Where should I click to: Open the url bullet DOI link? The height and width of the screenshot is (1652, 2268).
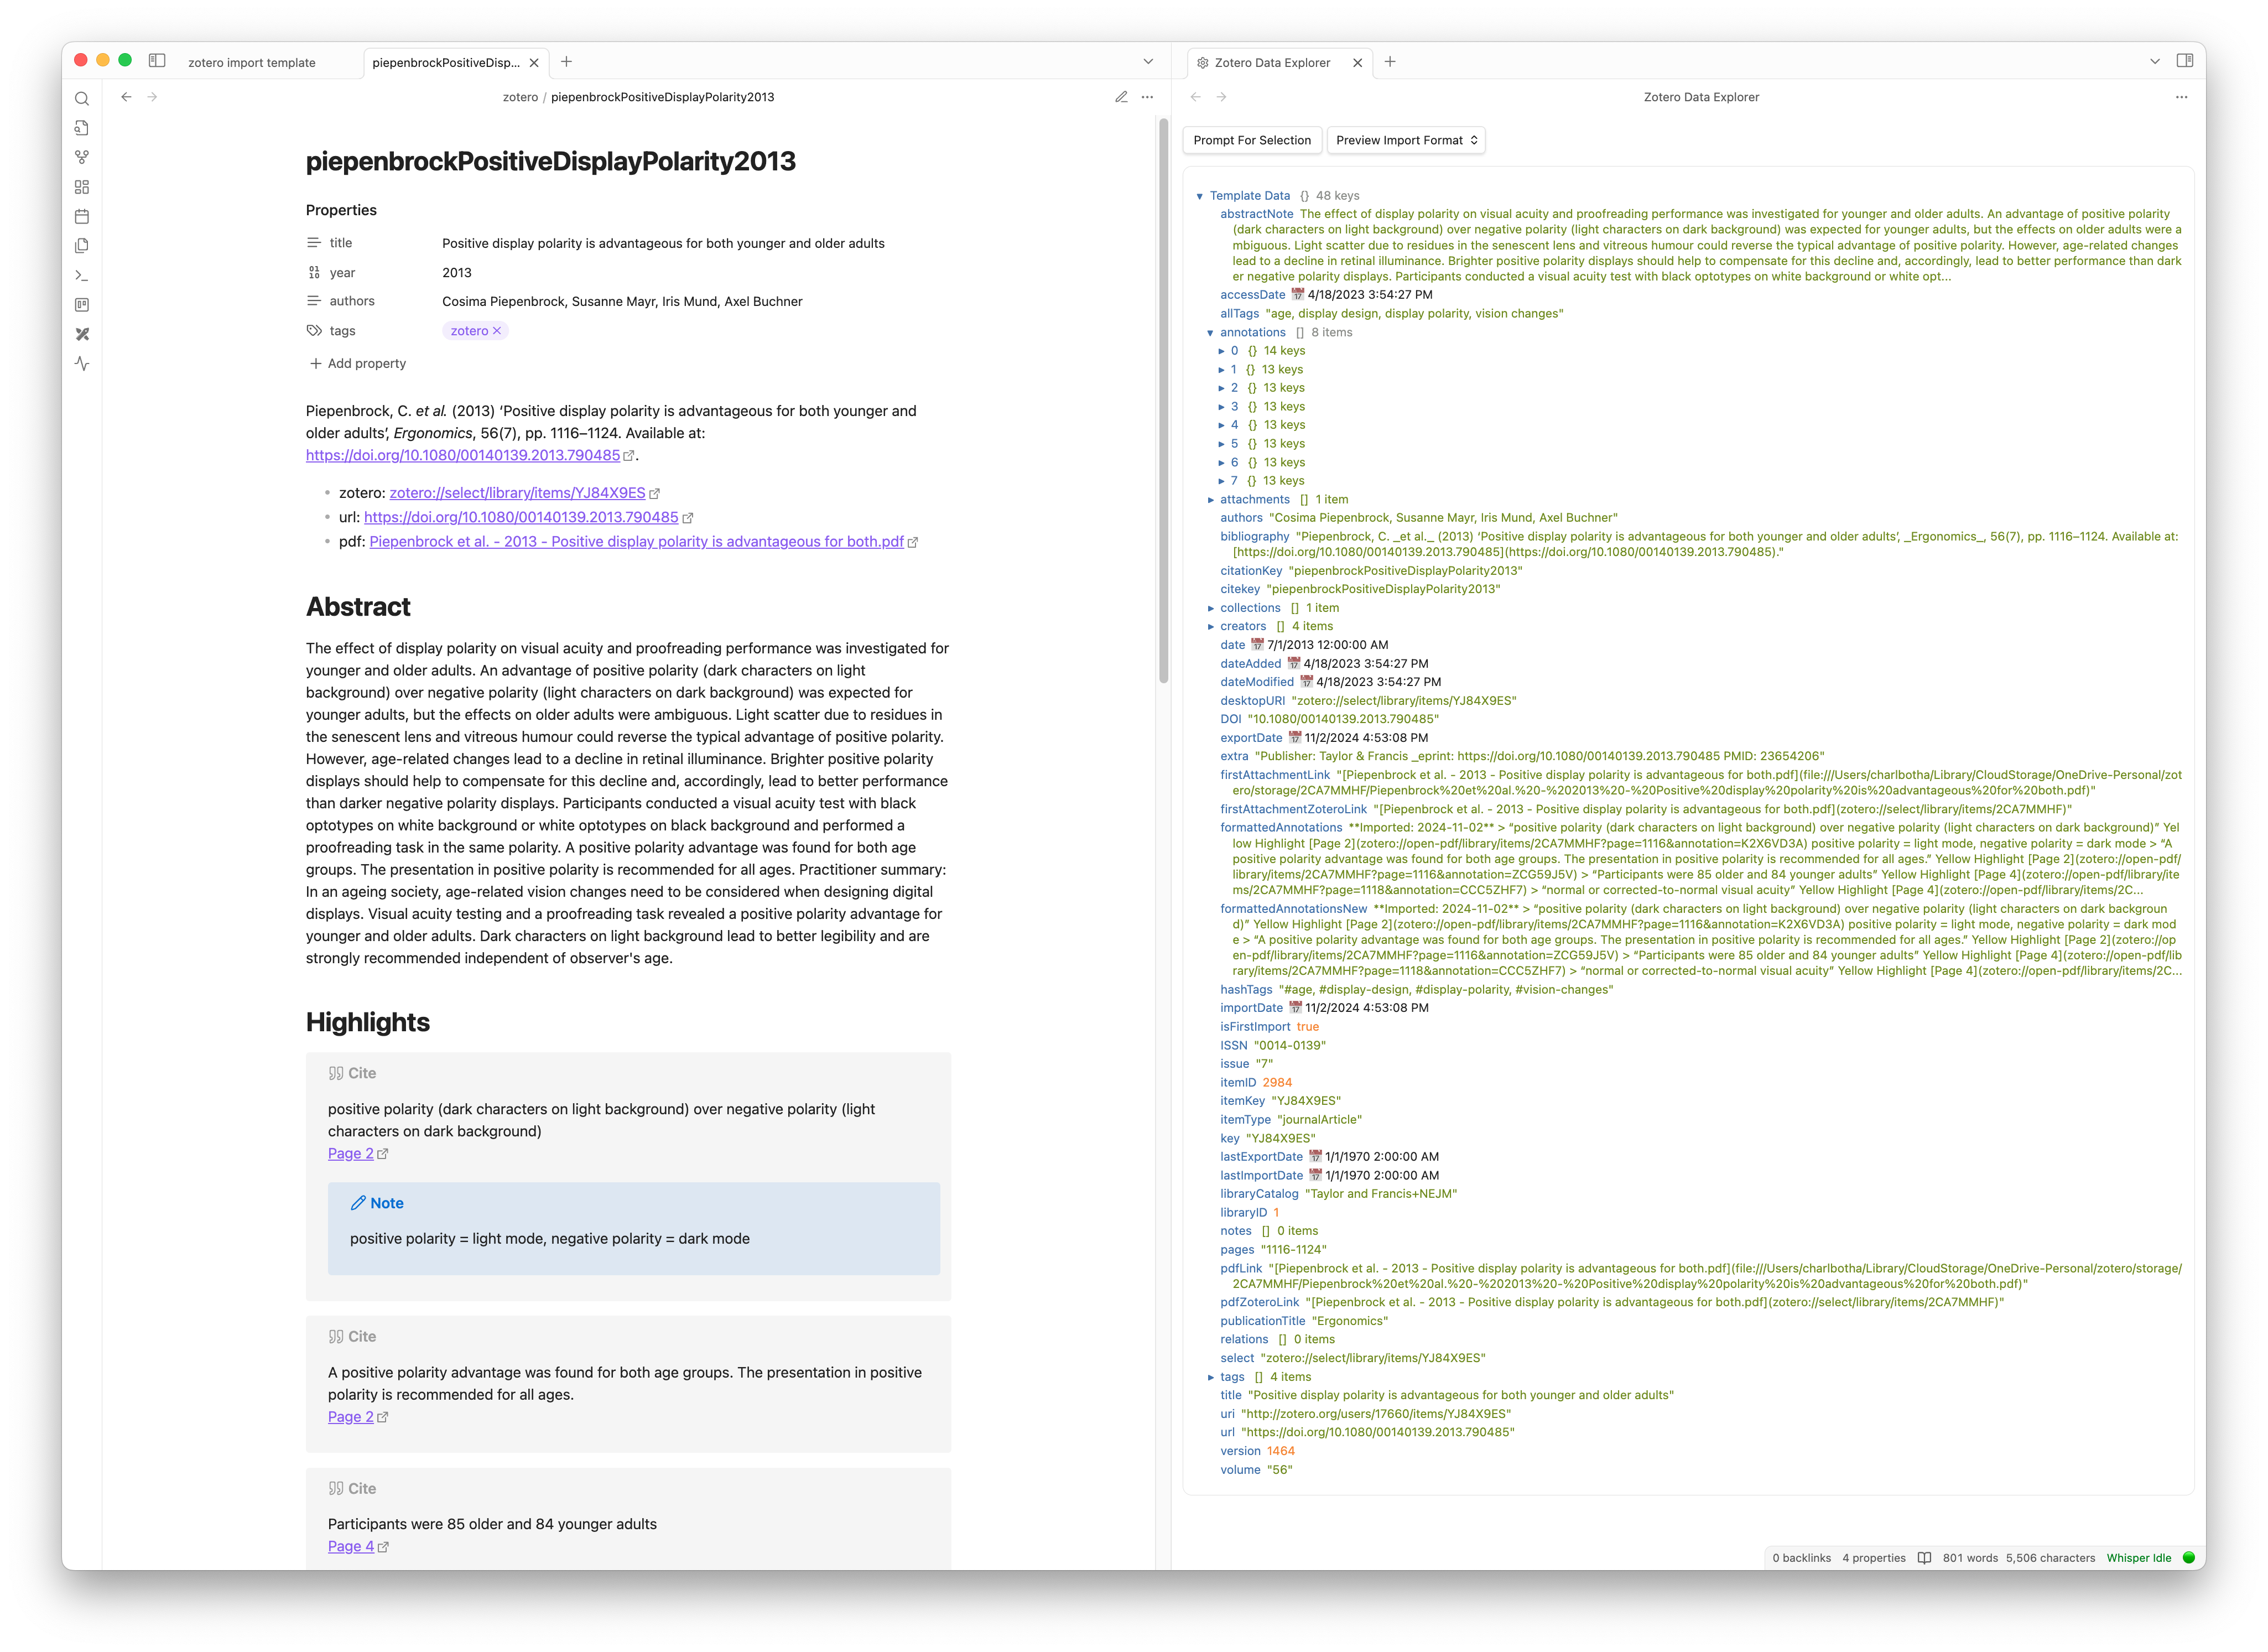pos(521,517)
